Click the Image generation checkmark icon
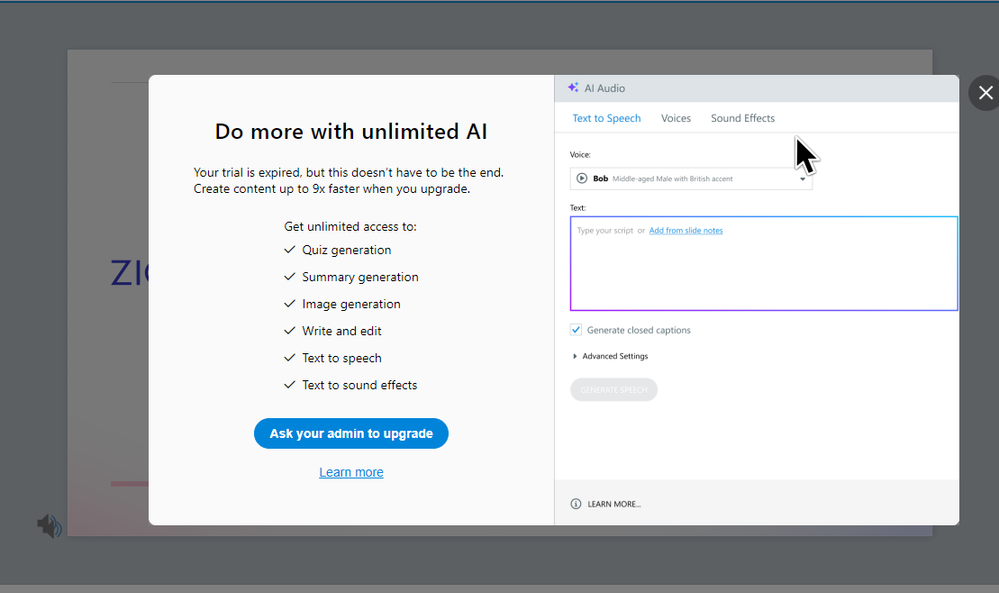 [x=290, y=304]
